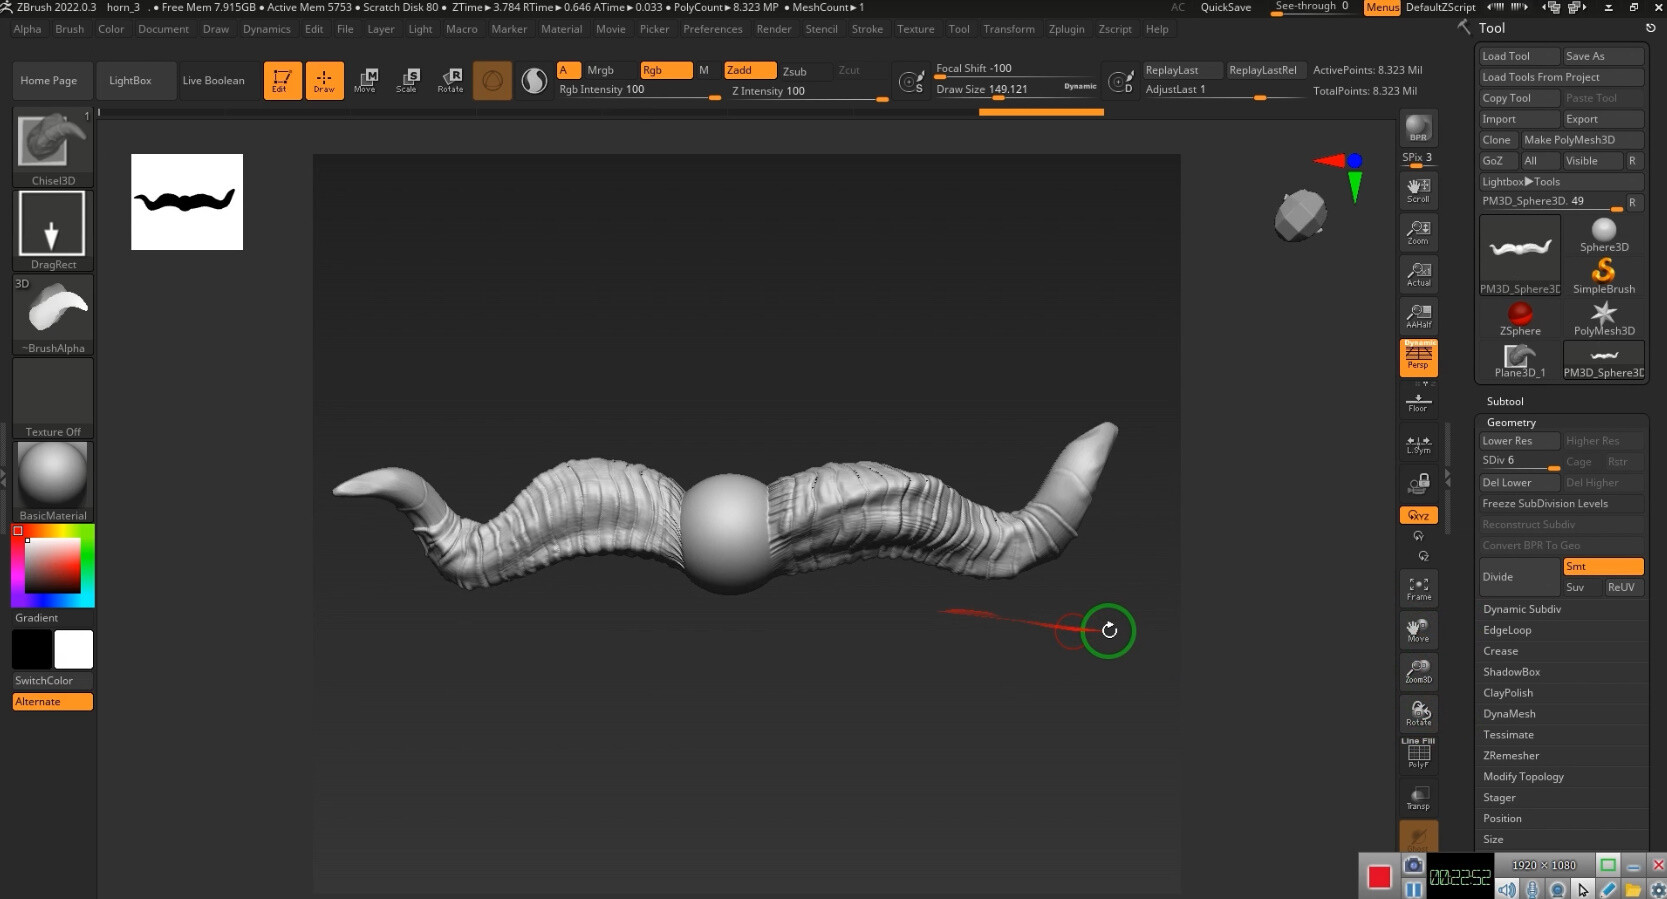Click the QuickSave button
This screenshot has width=1667, height=899.
[x=1225, y=7]
